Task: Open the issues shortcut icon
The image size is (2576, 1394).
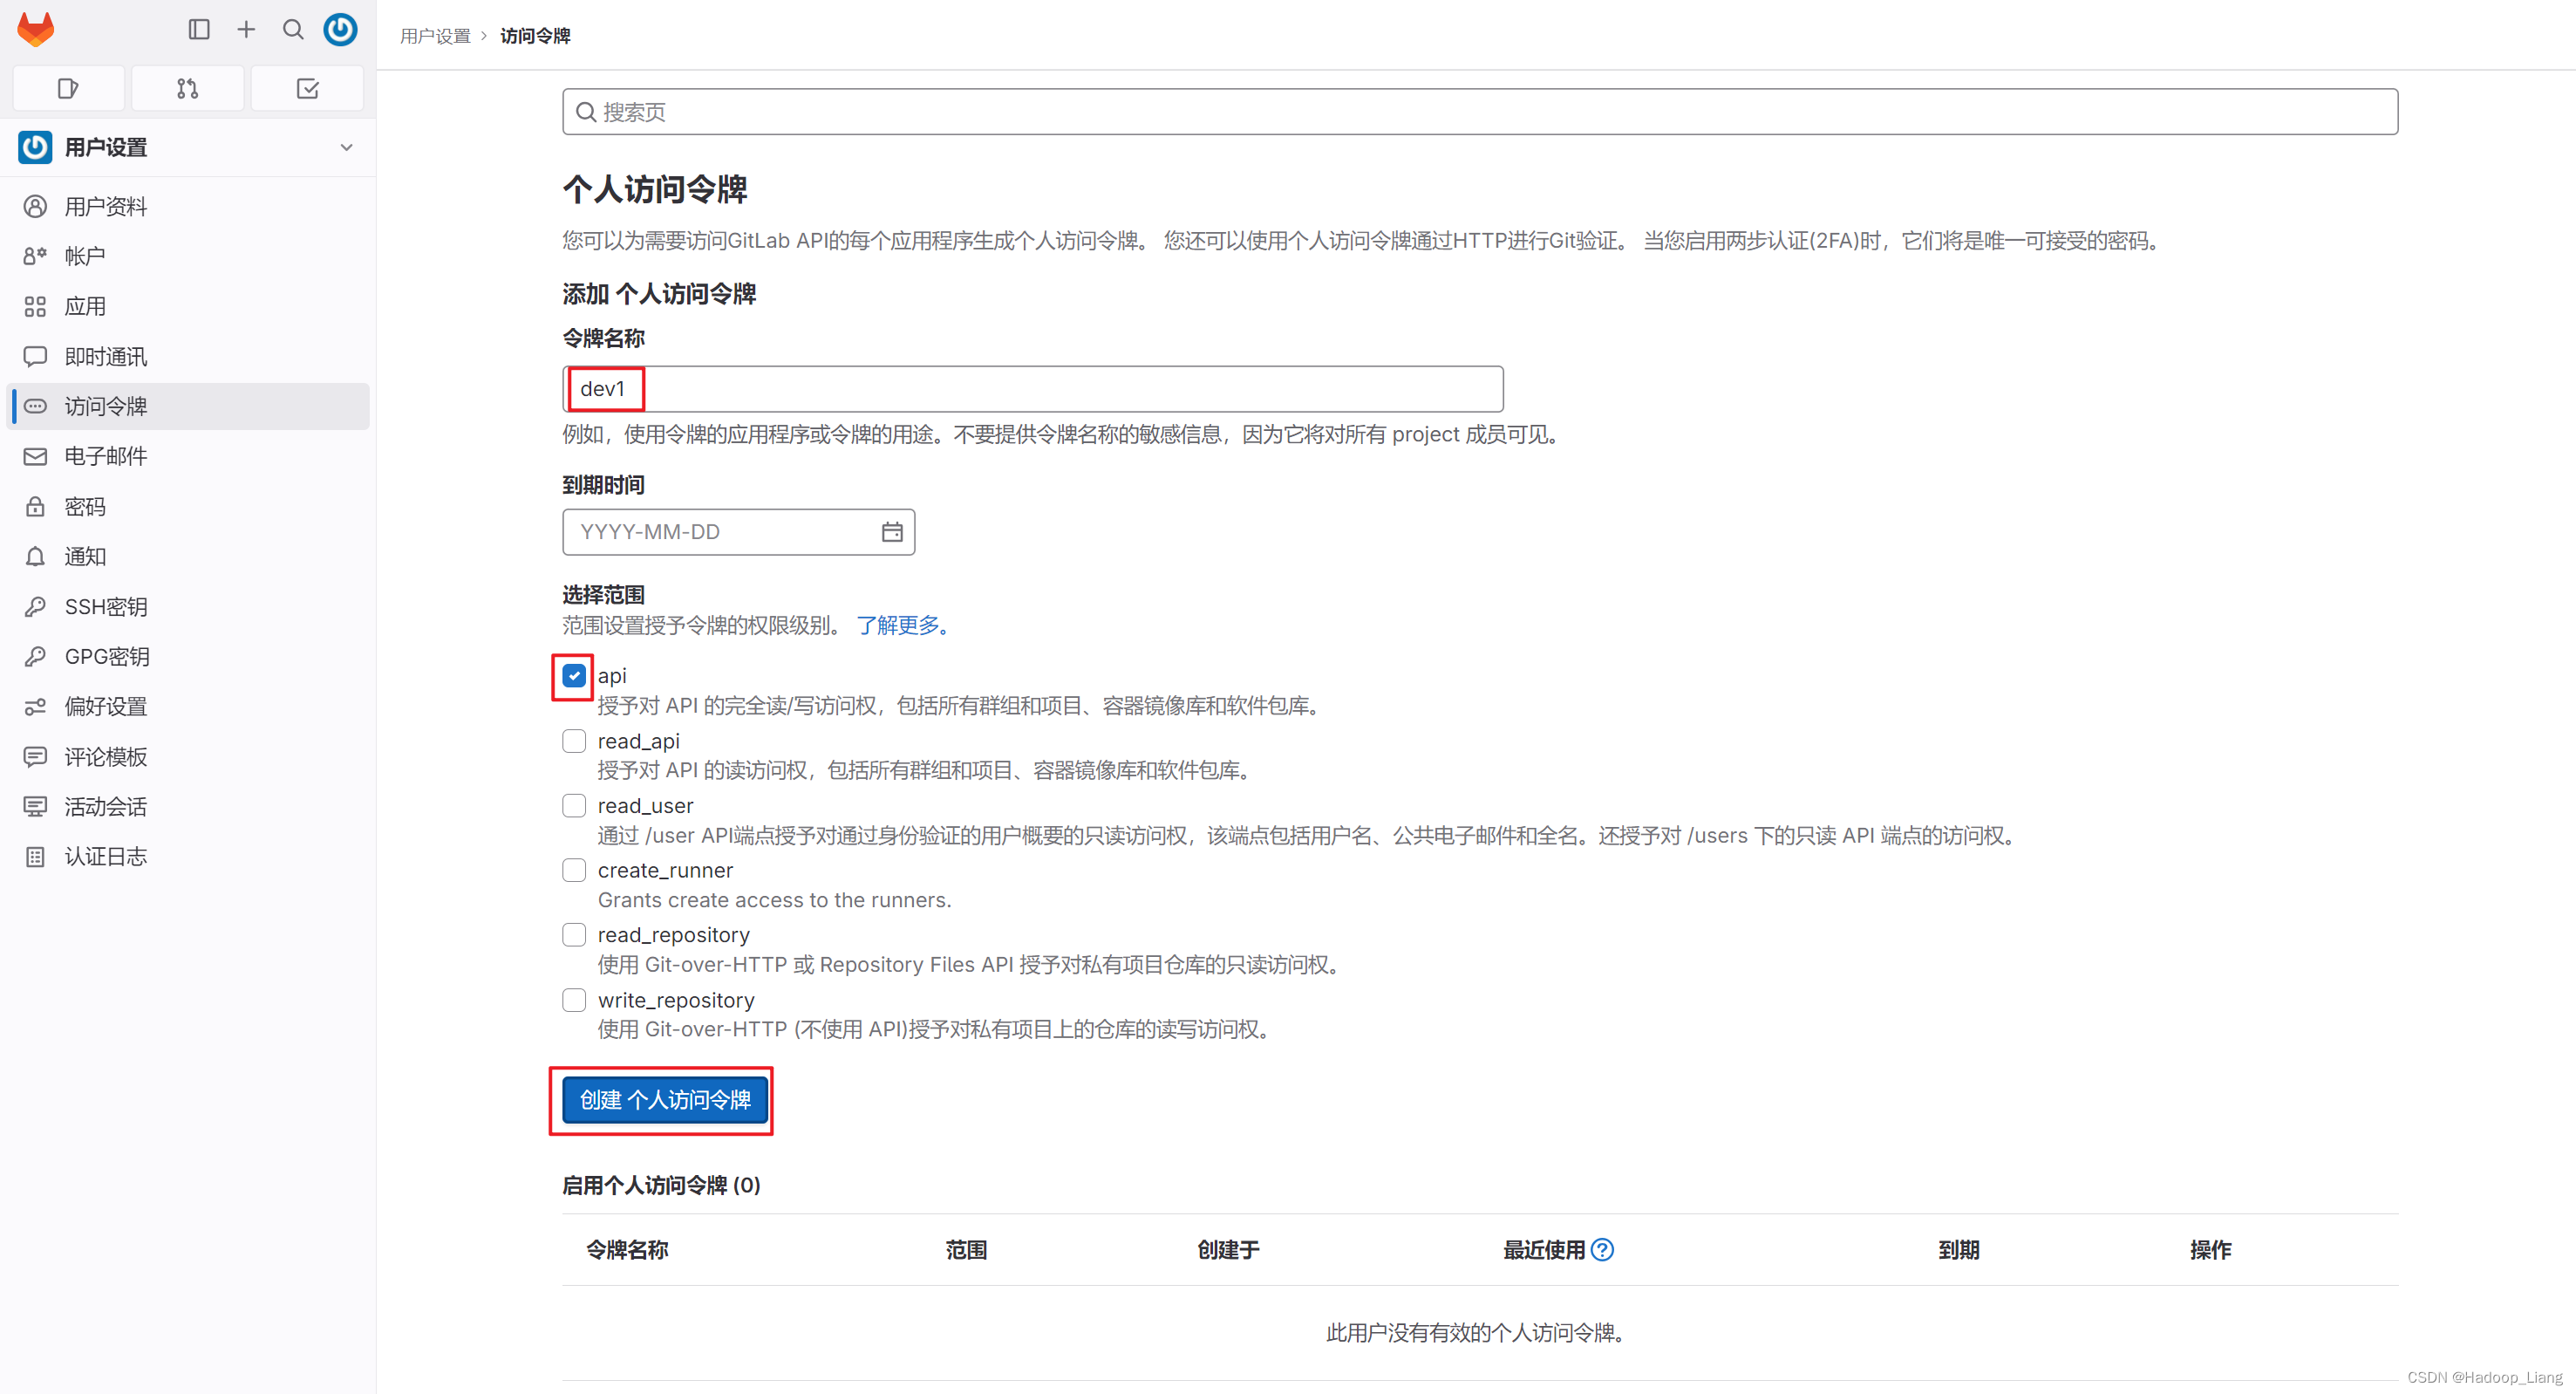Action: click(x=68, y=88)
